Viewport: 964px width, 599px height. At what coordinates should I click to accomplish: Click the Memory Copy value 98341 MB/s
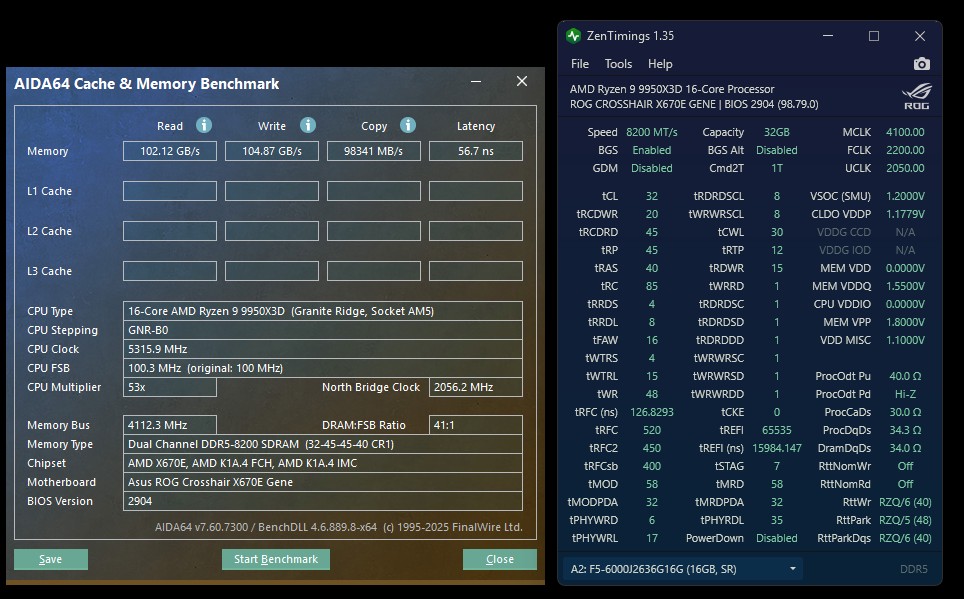(x=374, y=151)
